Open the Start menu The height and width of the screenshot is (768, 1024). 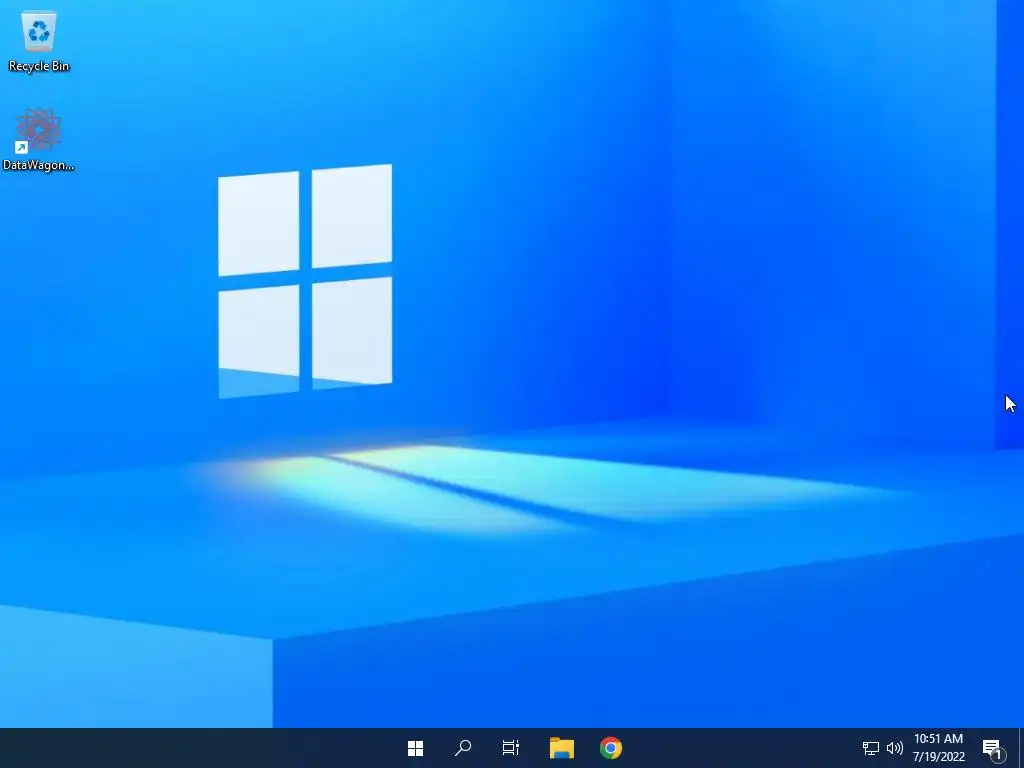point(415,748)
